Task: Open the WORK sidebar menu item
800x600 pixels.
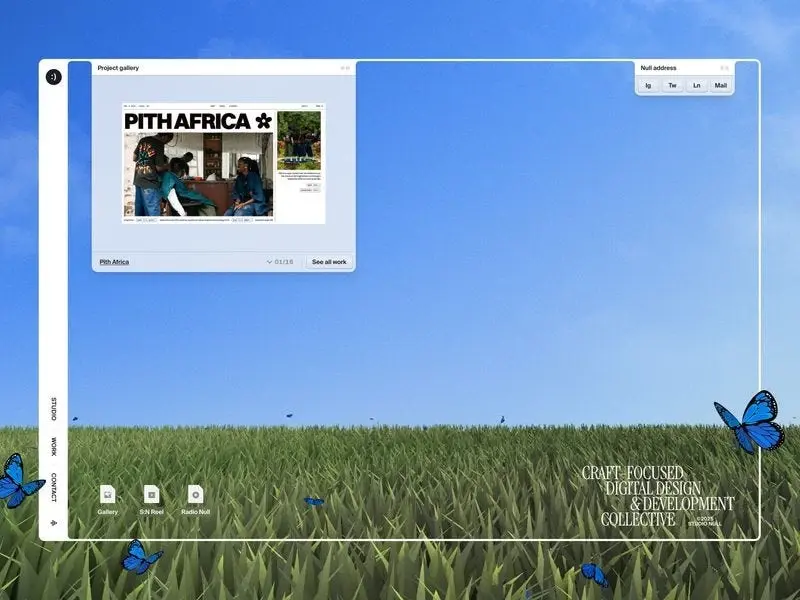Action: point(54,446)
